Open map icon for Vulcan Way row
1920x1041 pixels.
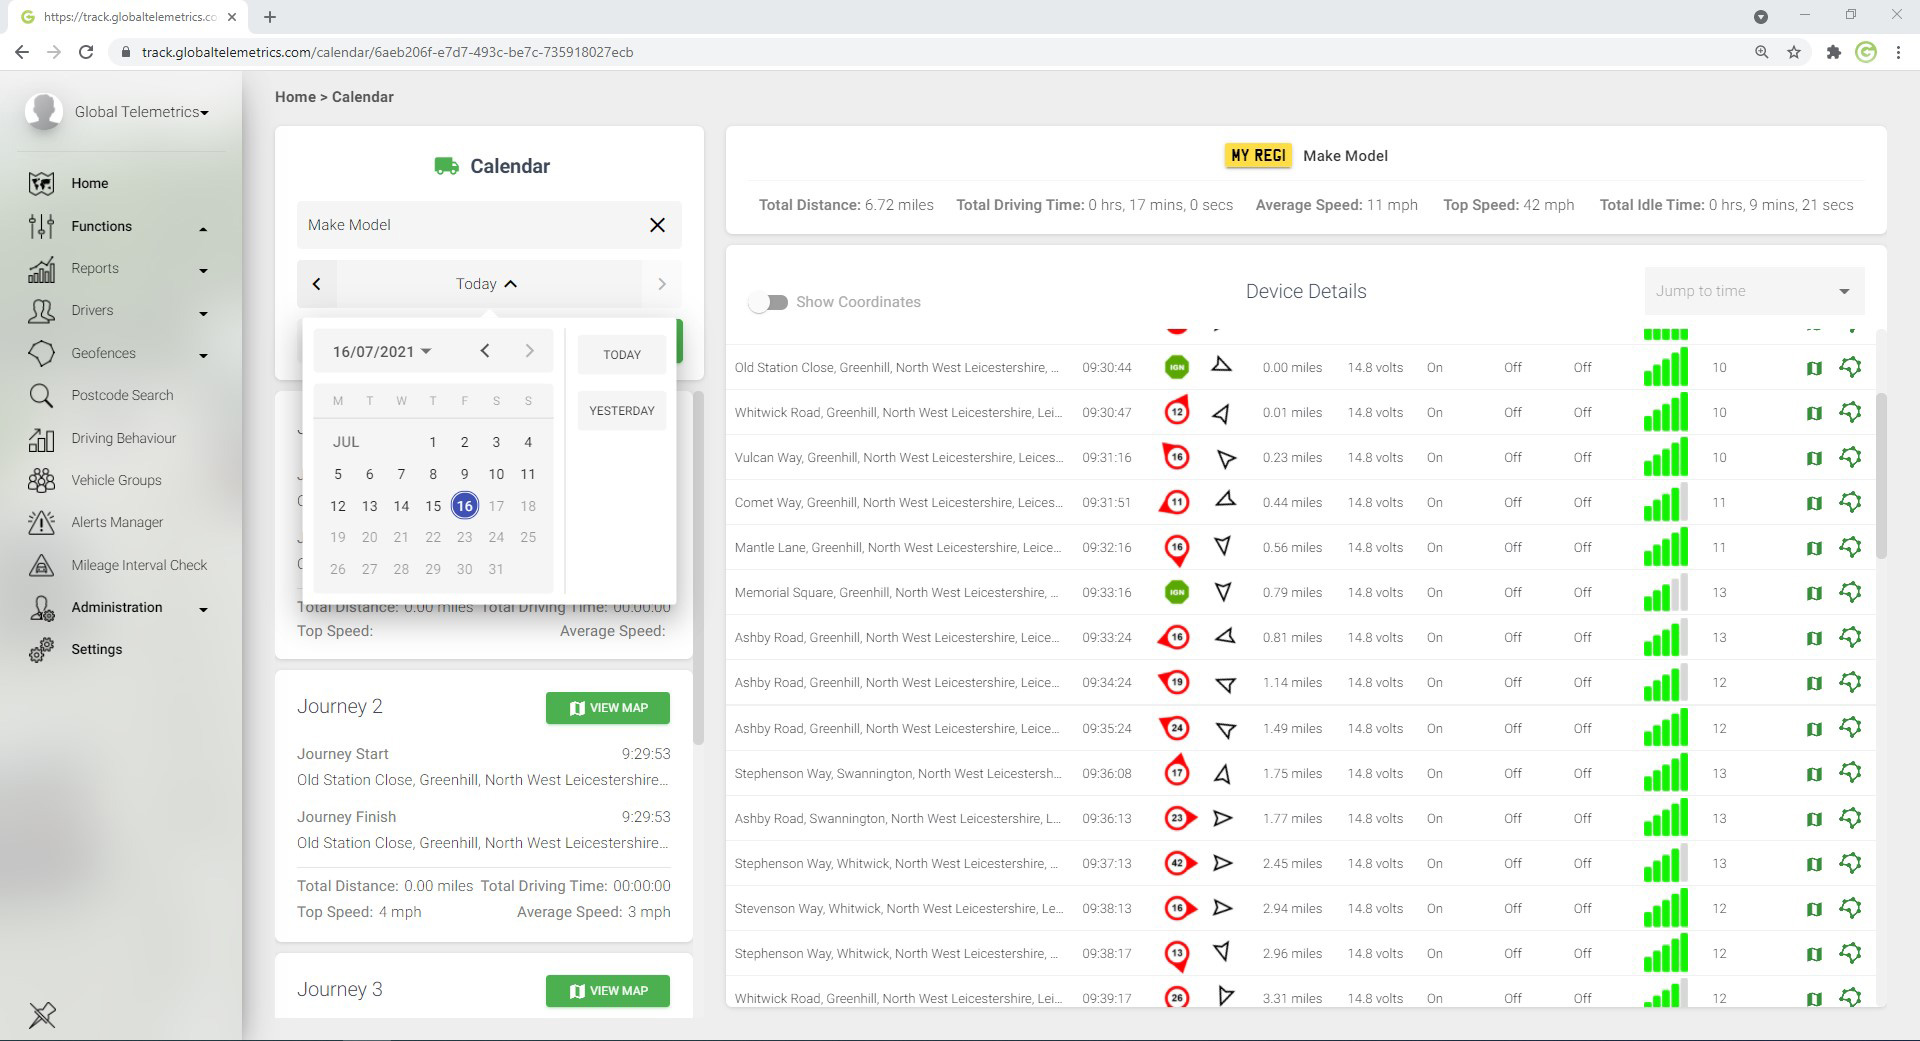[1814, 458]
